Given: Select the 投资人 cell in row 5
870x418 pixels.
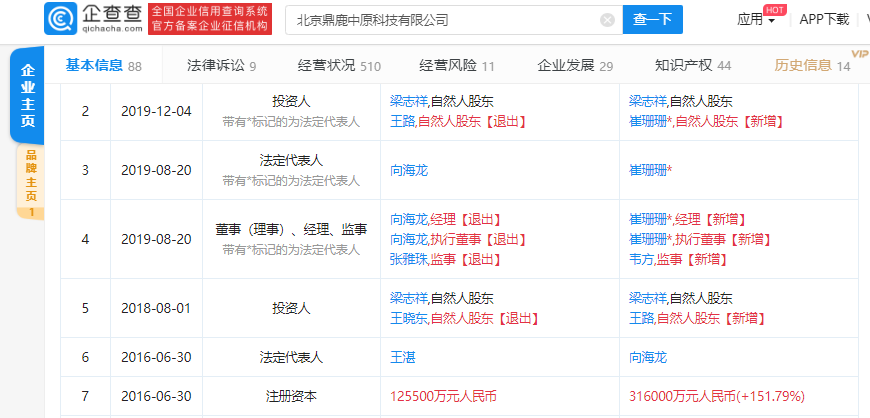Looking at the screenshot, I should click(x=291, y=308).
